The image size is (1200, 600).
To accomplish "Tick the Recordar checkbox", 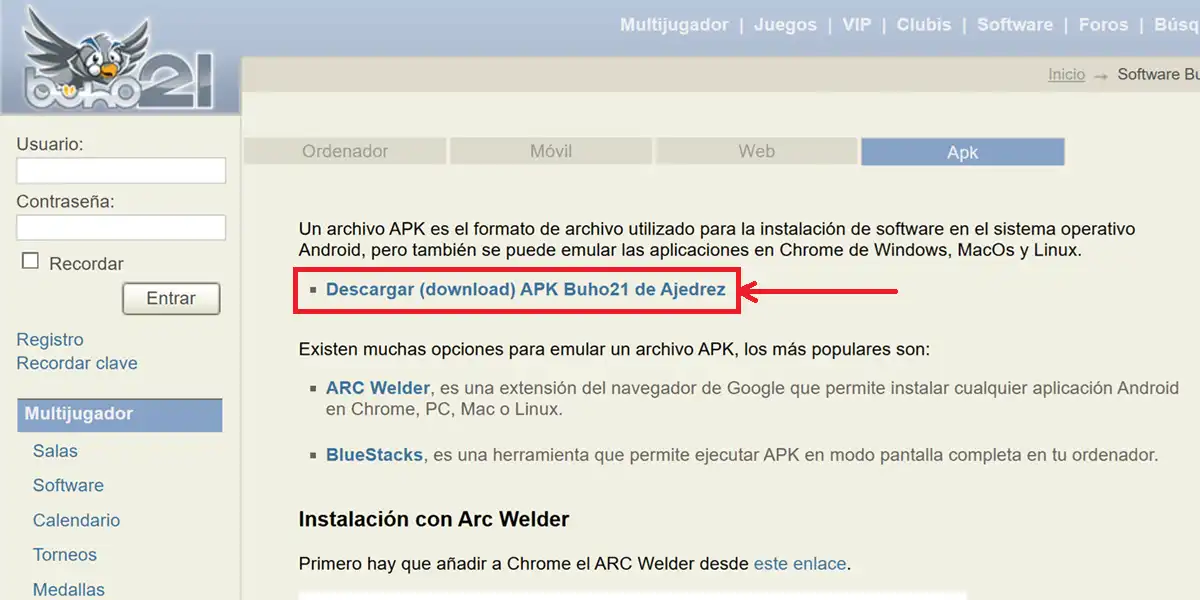I will 30,261.
